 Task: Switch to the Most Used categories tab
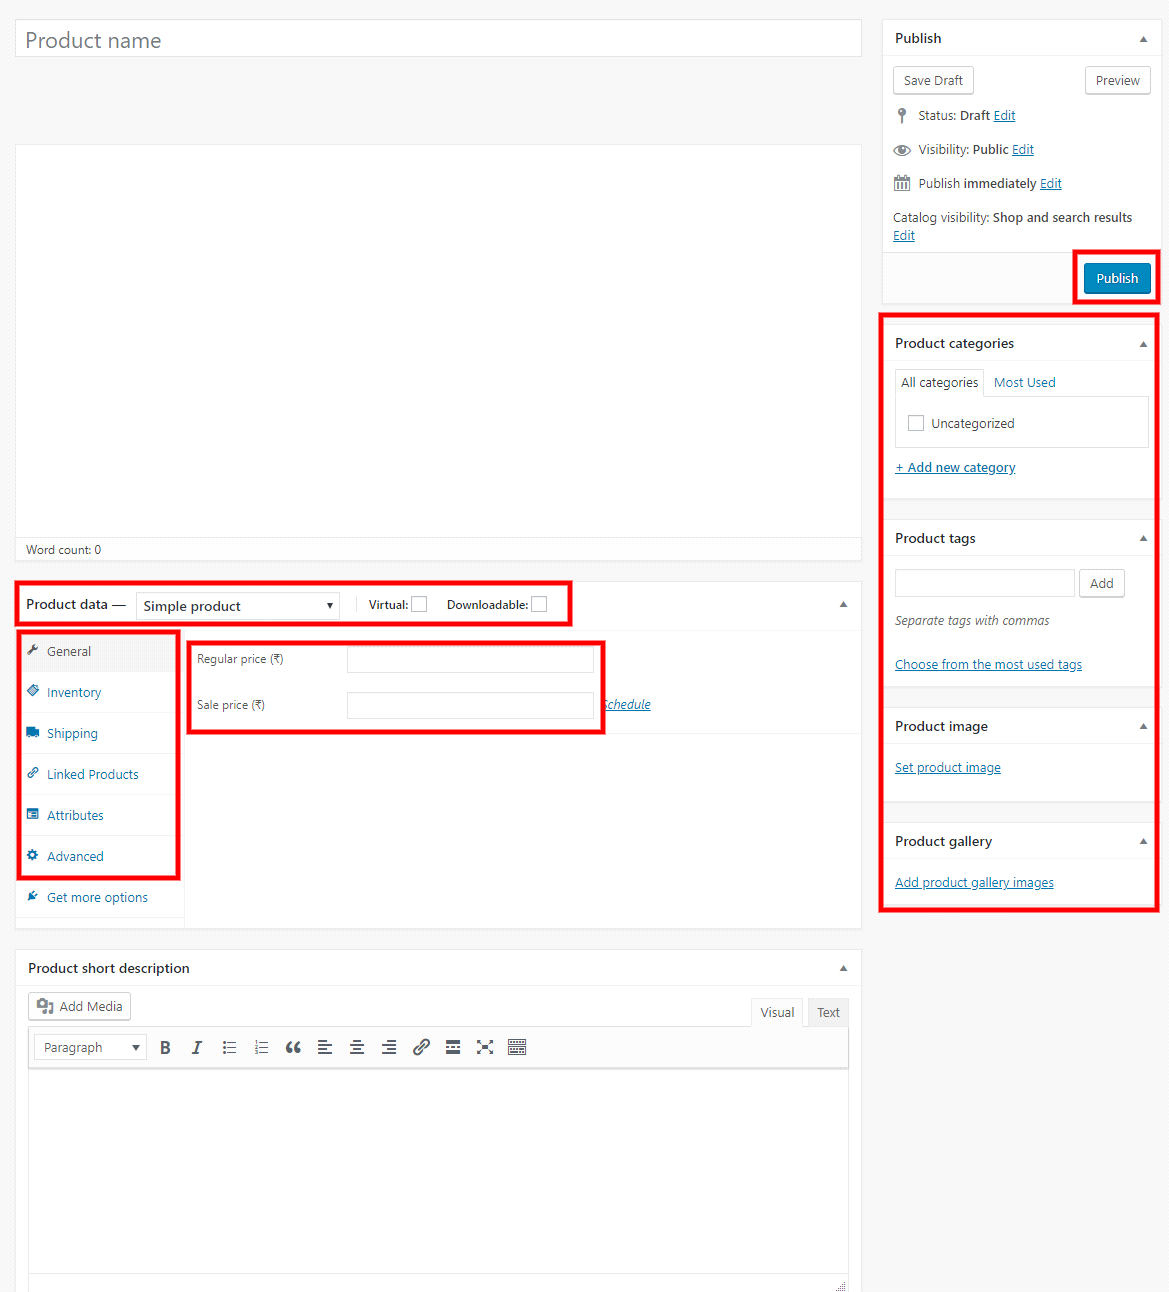pyautogui.click(x=1024, y=382)
